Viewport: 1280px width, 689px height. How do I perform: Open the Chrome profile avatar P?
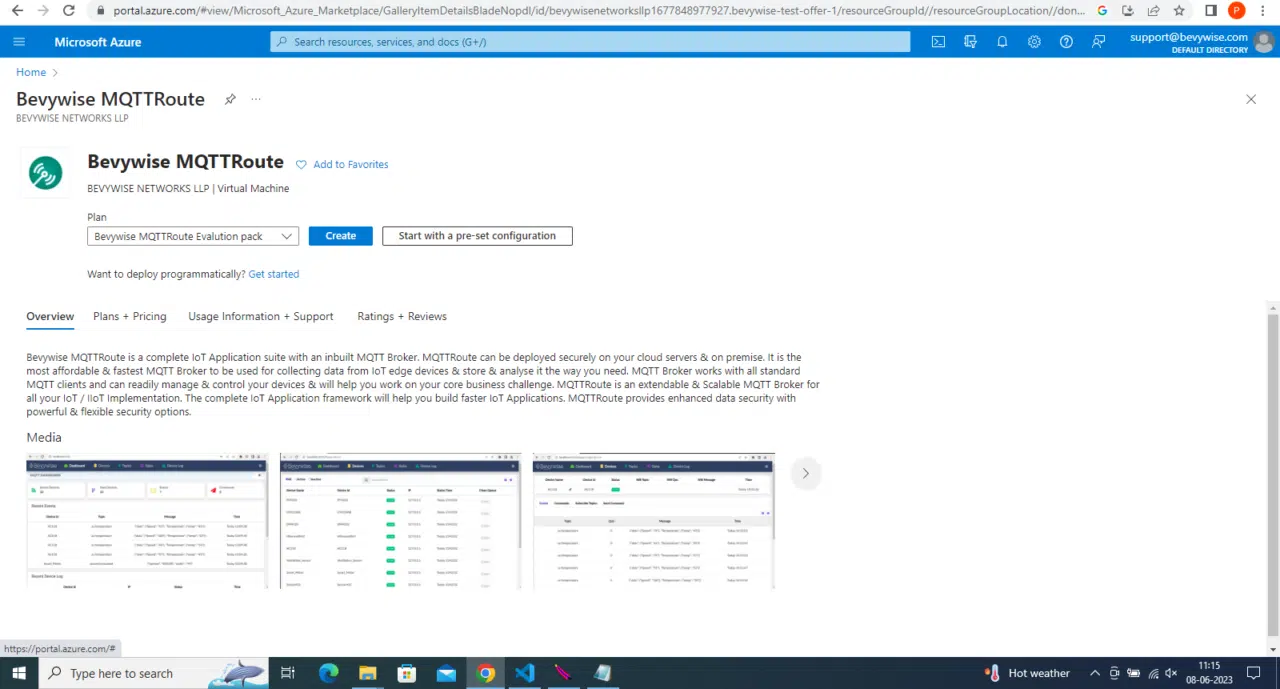coord(1237,10)
